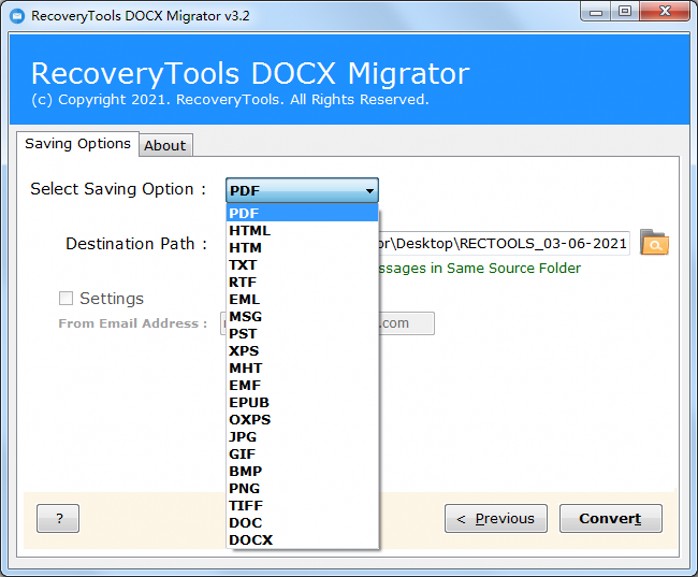Select EMF from the dropdown list

(302, 385)
